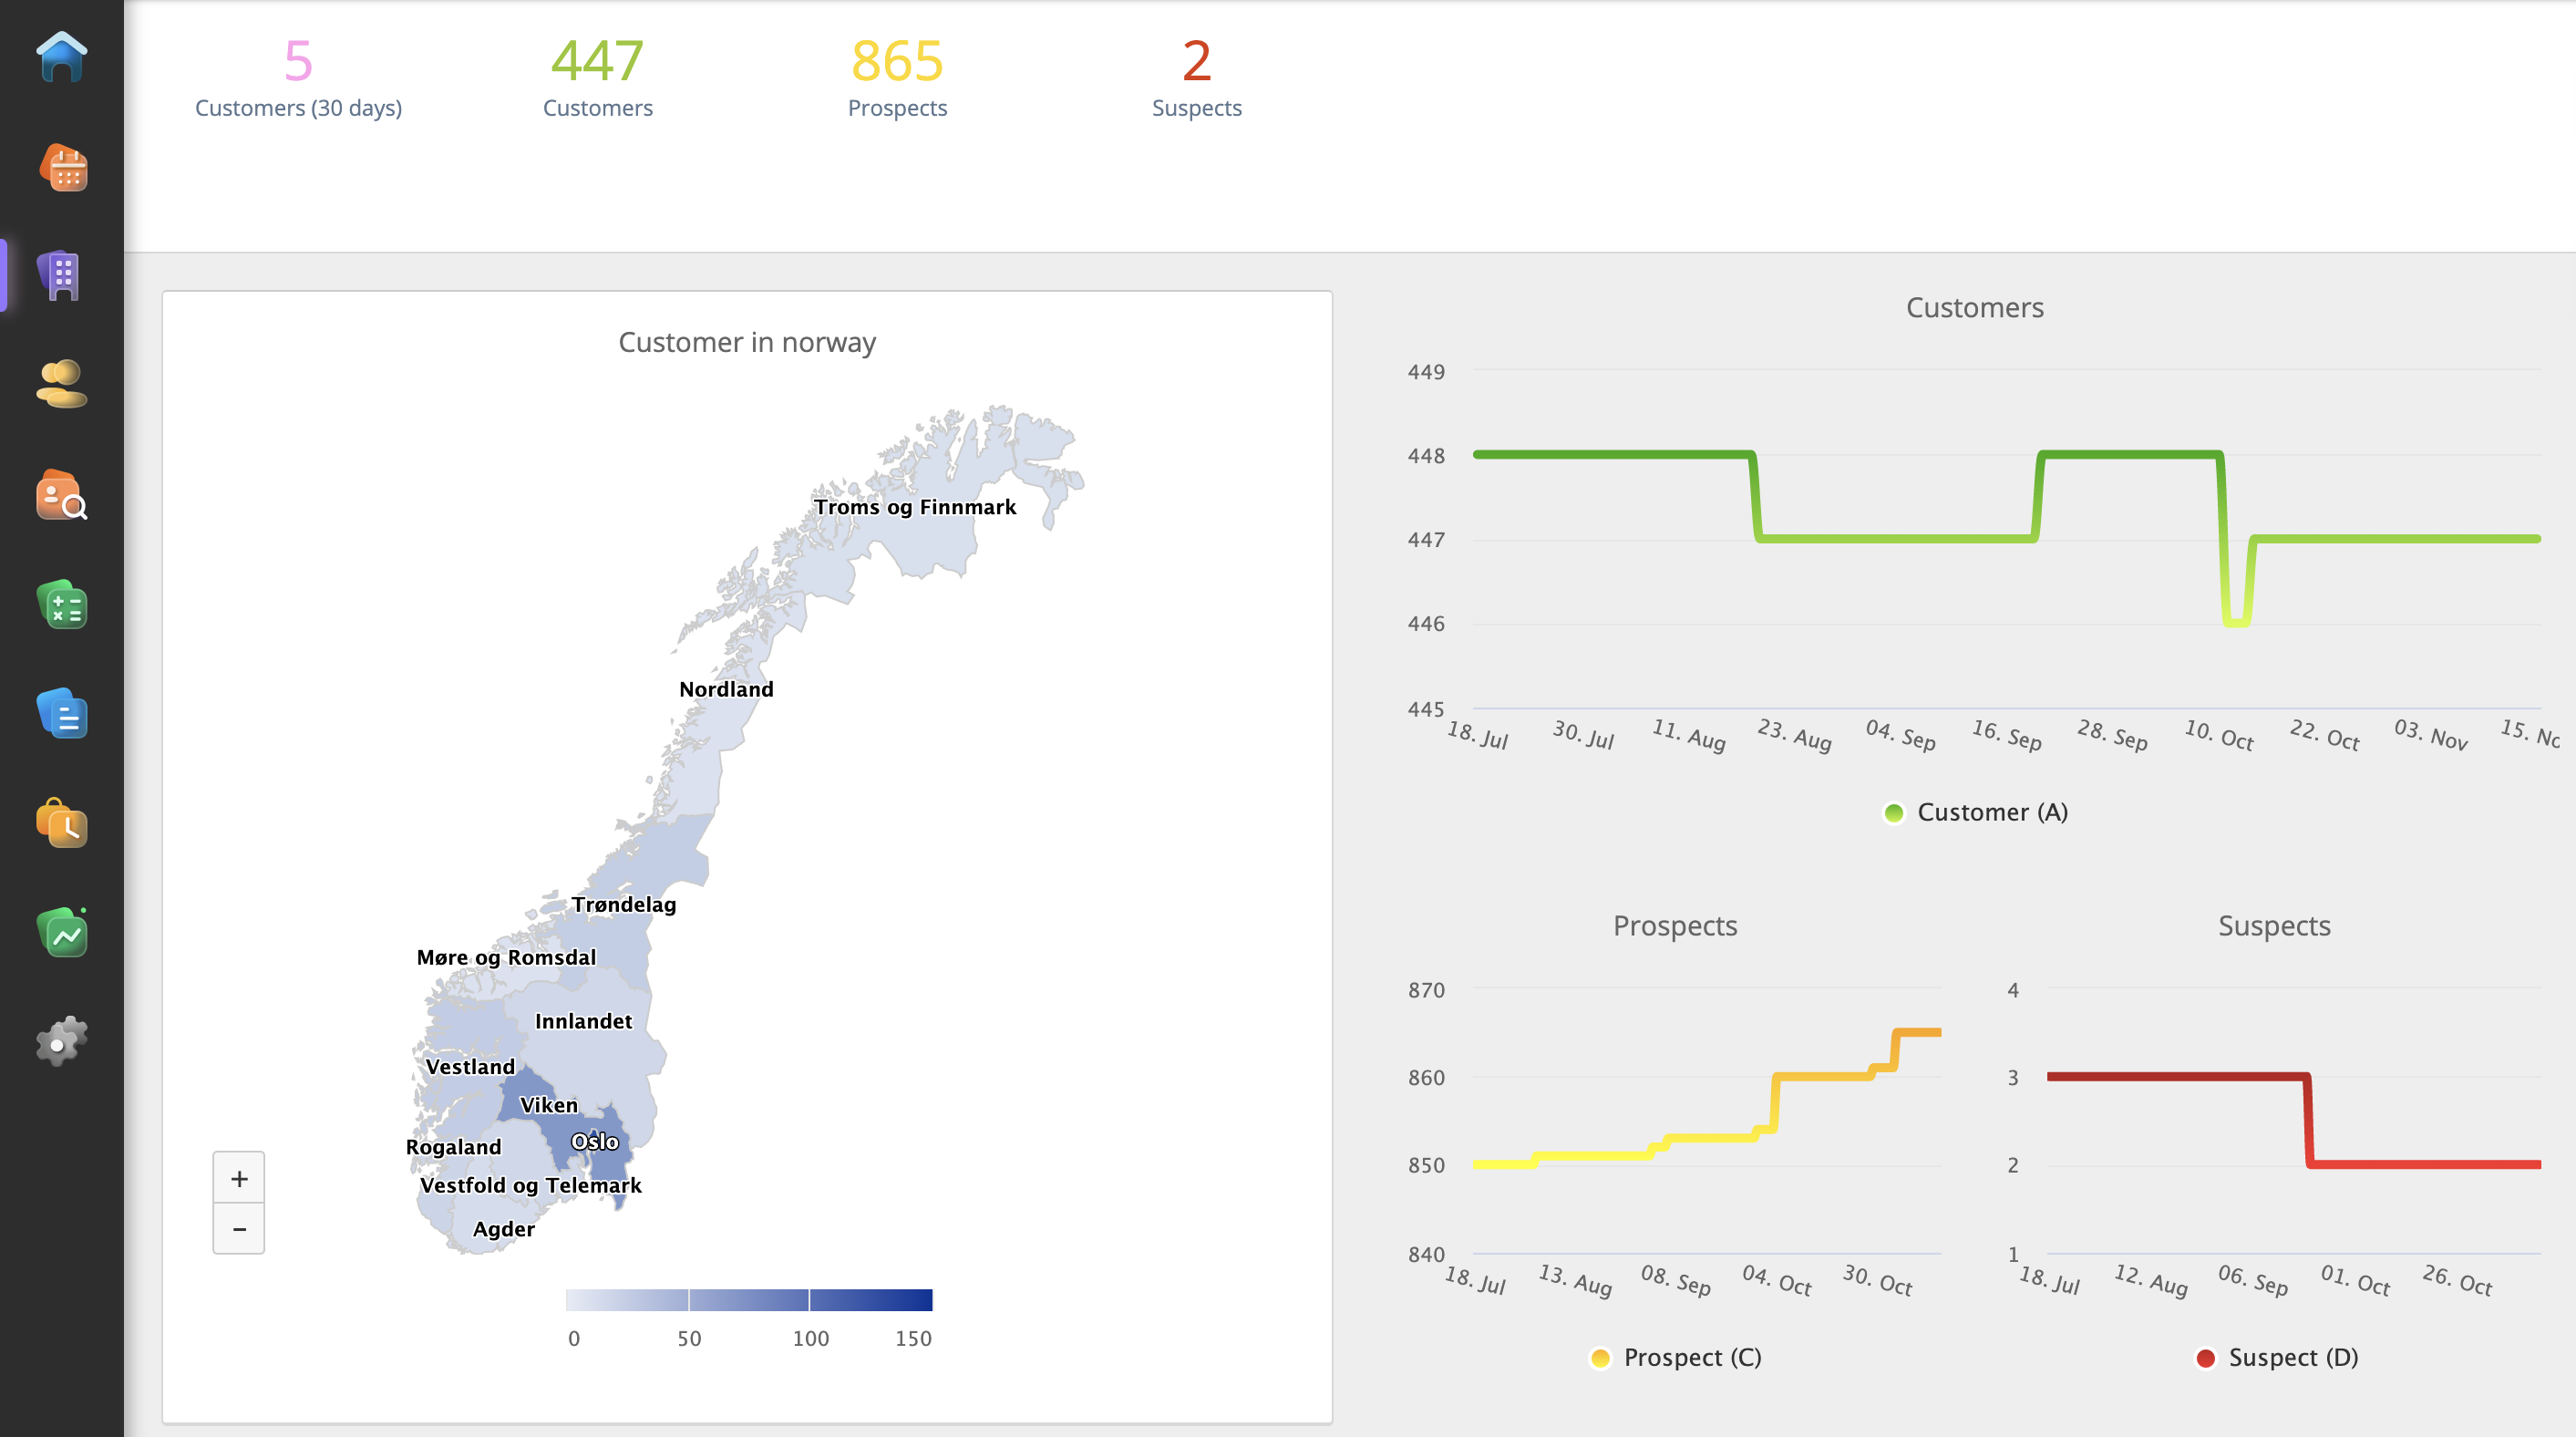This screenshot has width=2576, height=1437.
Task: Open the orange calendar icon
Action: coord(62,168)
